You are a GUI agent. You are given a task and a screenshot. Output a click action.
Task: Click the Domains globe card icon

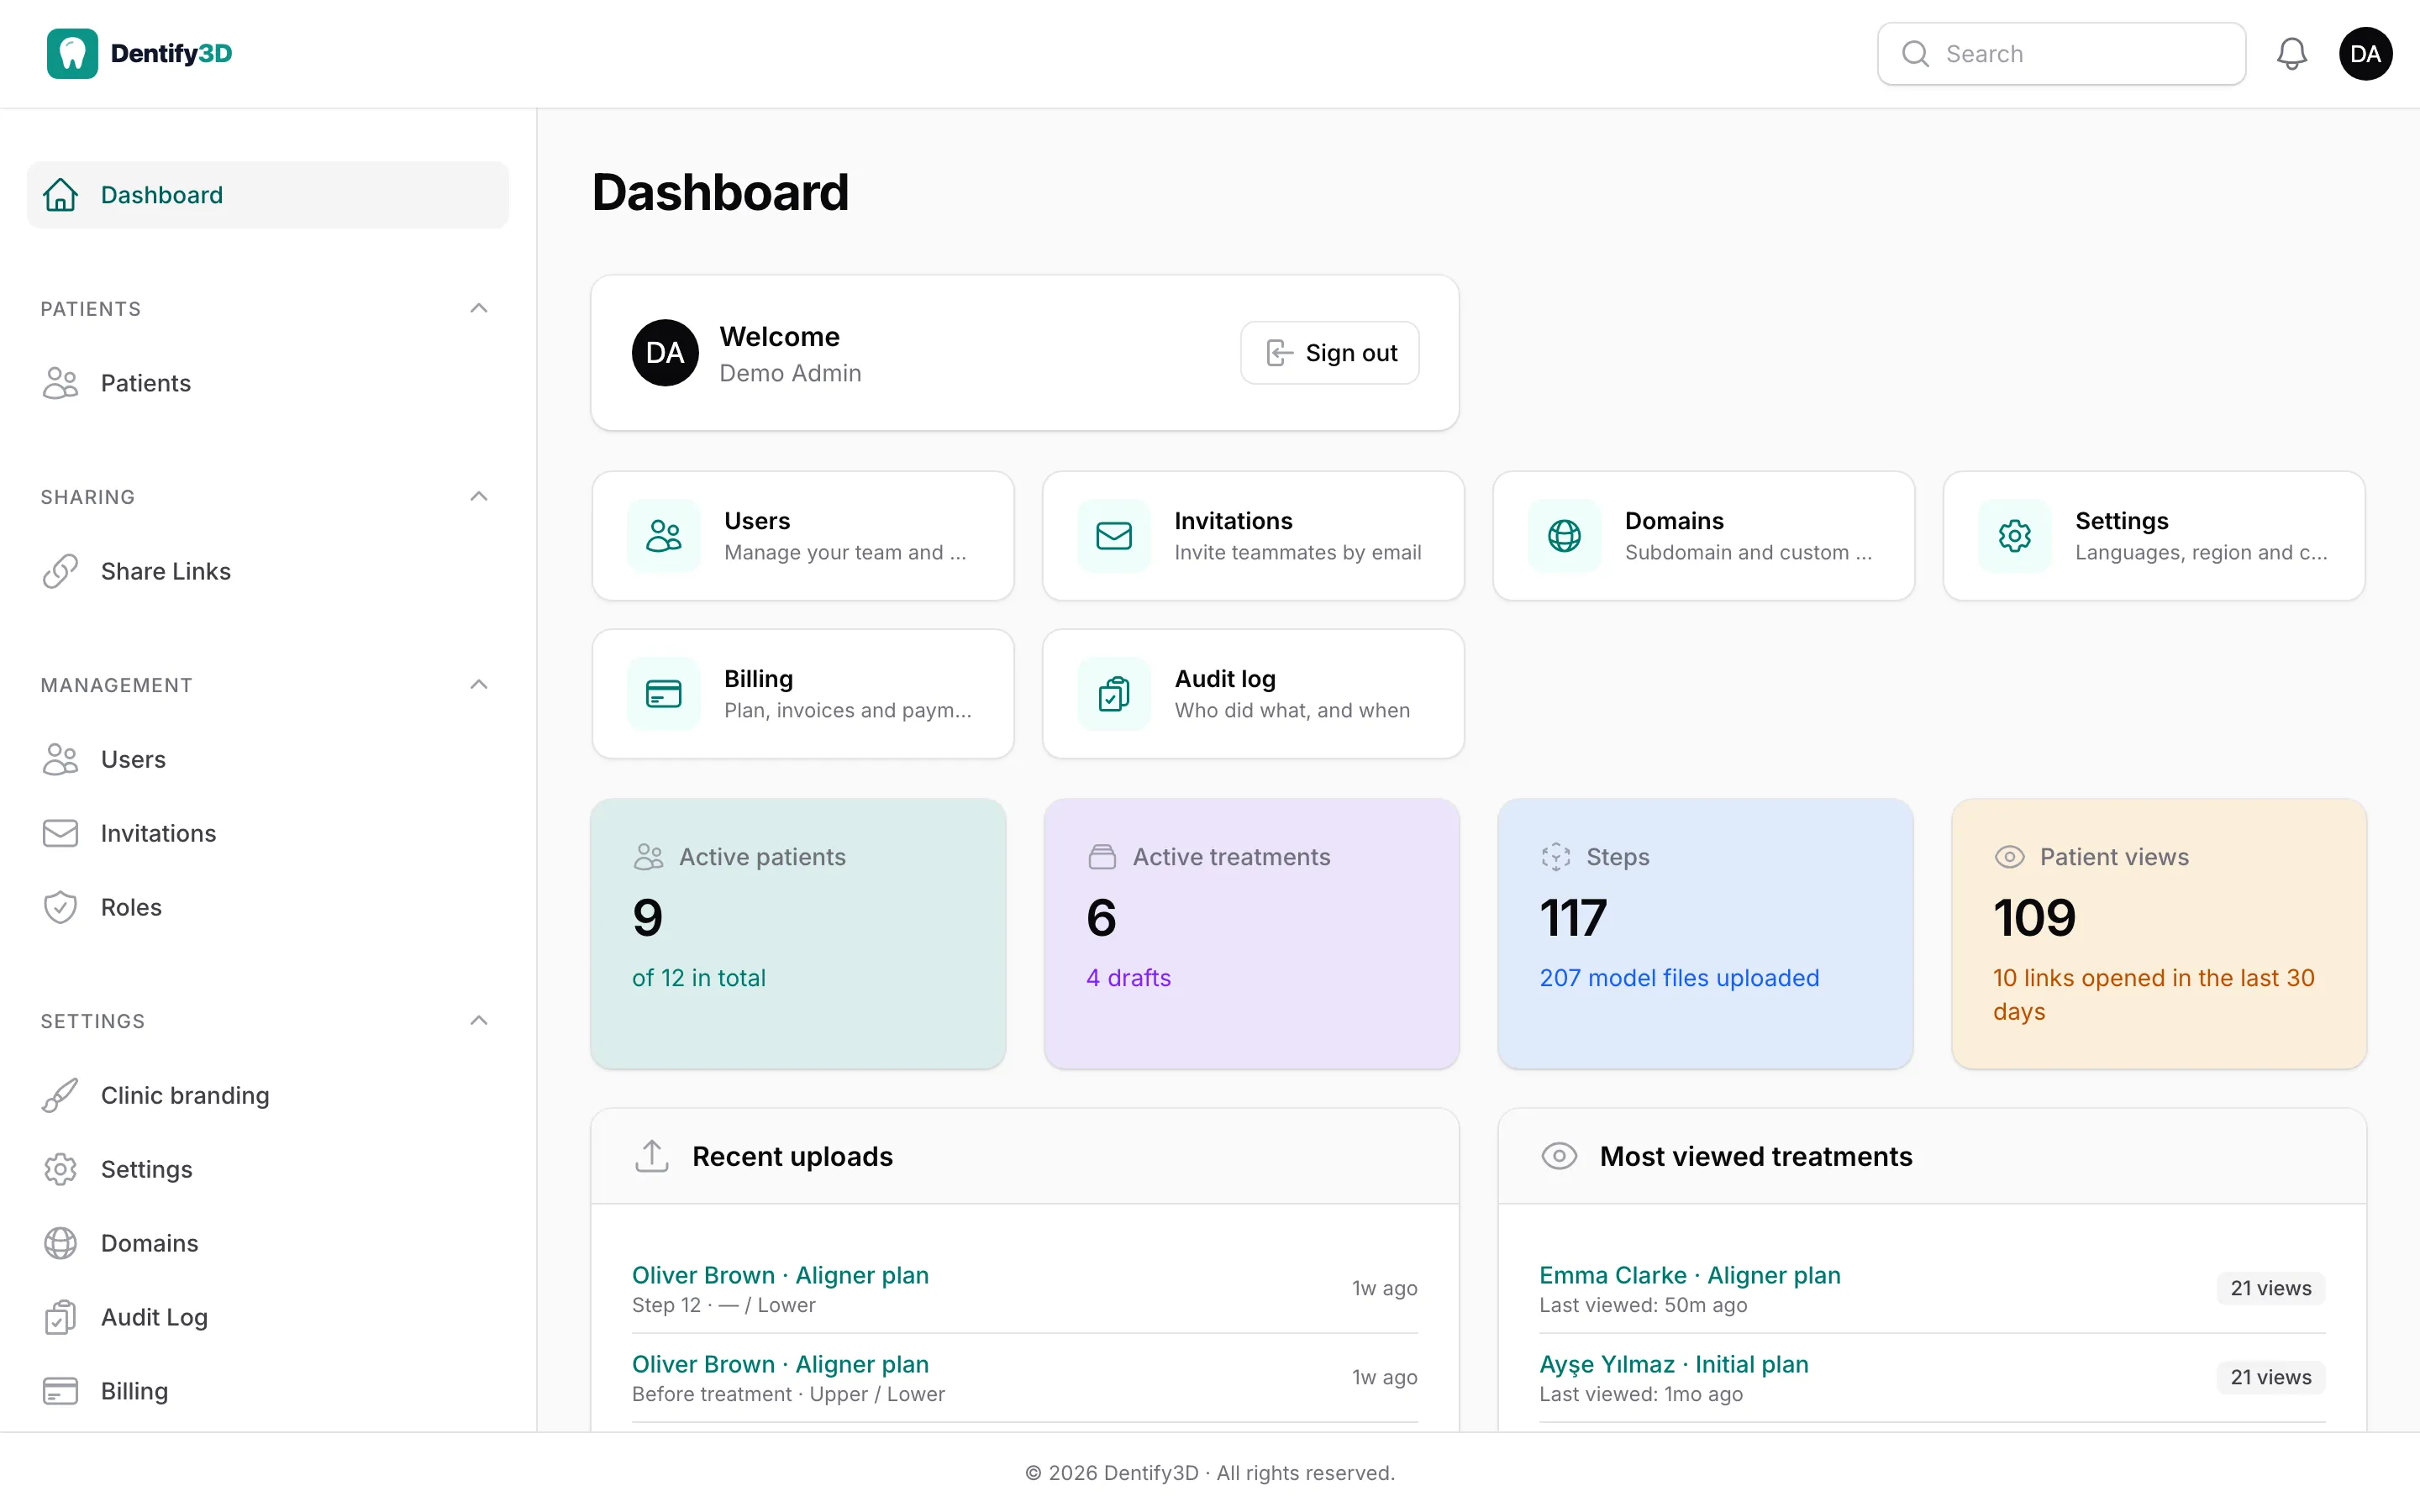(x=1564, y=536)
